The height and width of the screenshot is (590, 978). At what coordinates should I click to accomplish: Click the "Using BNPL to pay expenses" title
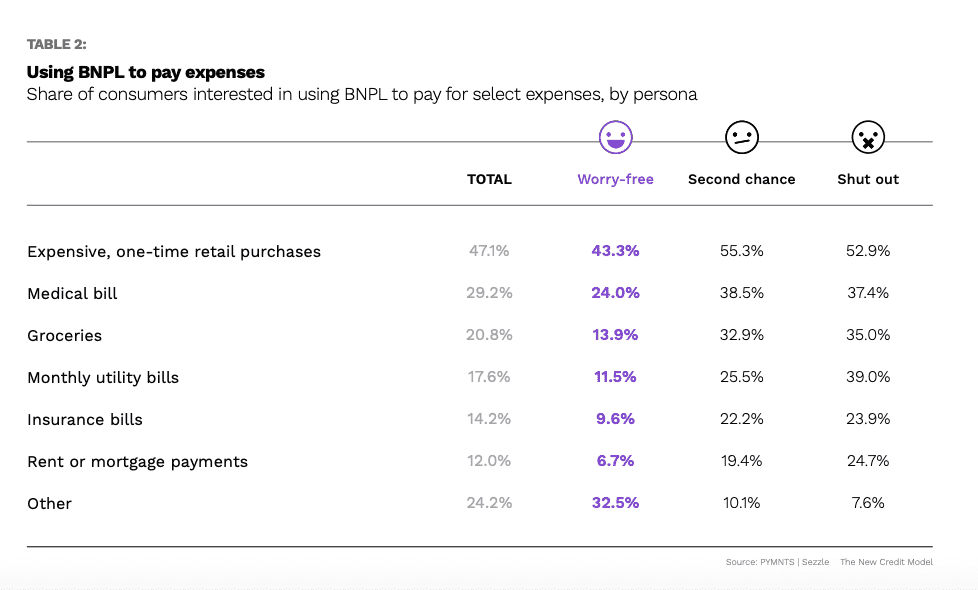pyautogui.click(x=145, y=72)
